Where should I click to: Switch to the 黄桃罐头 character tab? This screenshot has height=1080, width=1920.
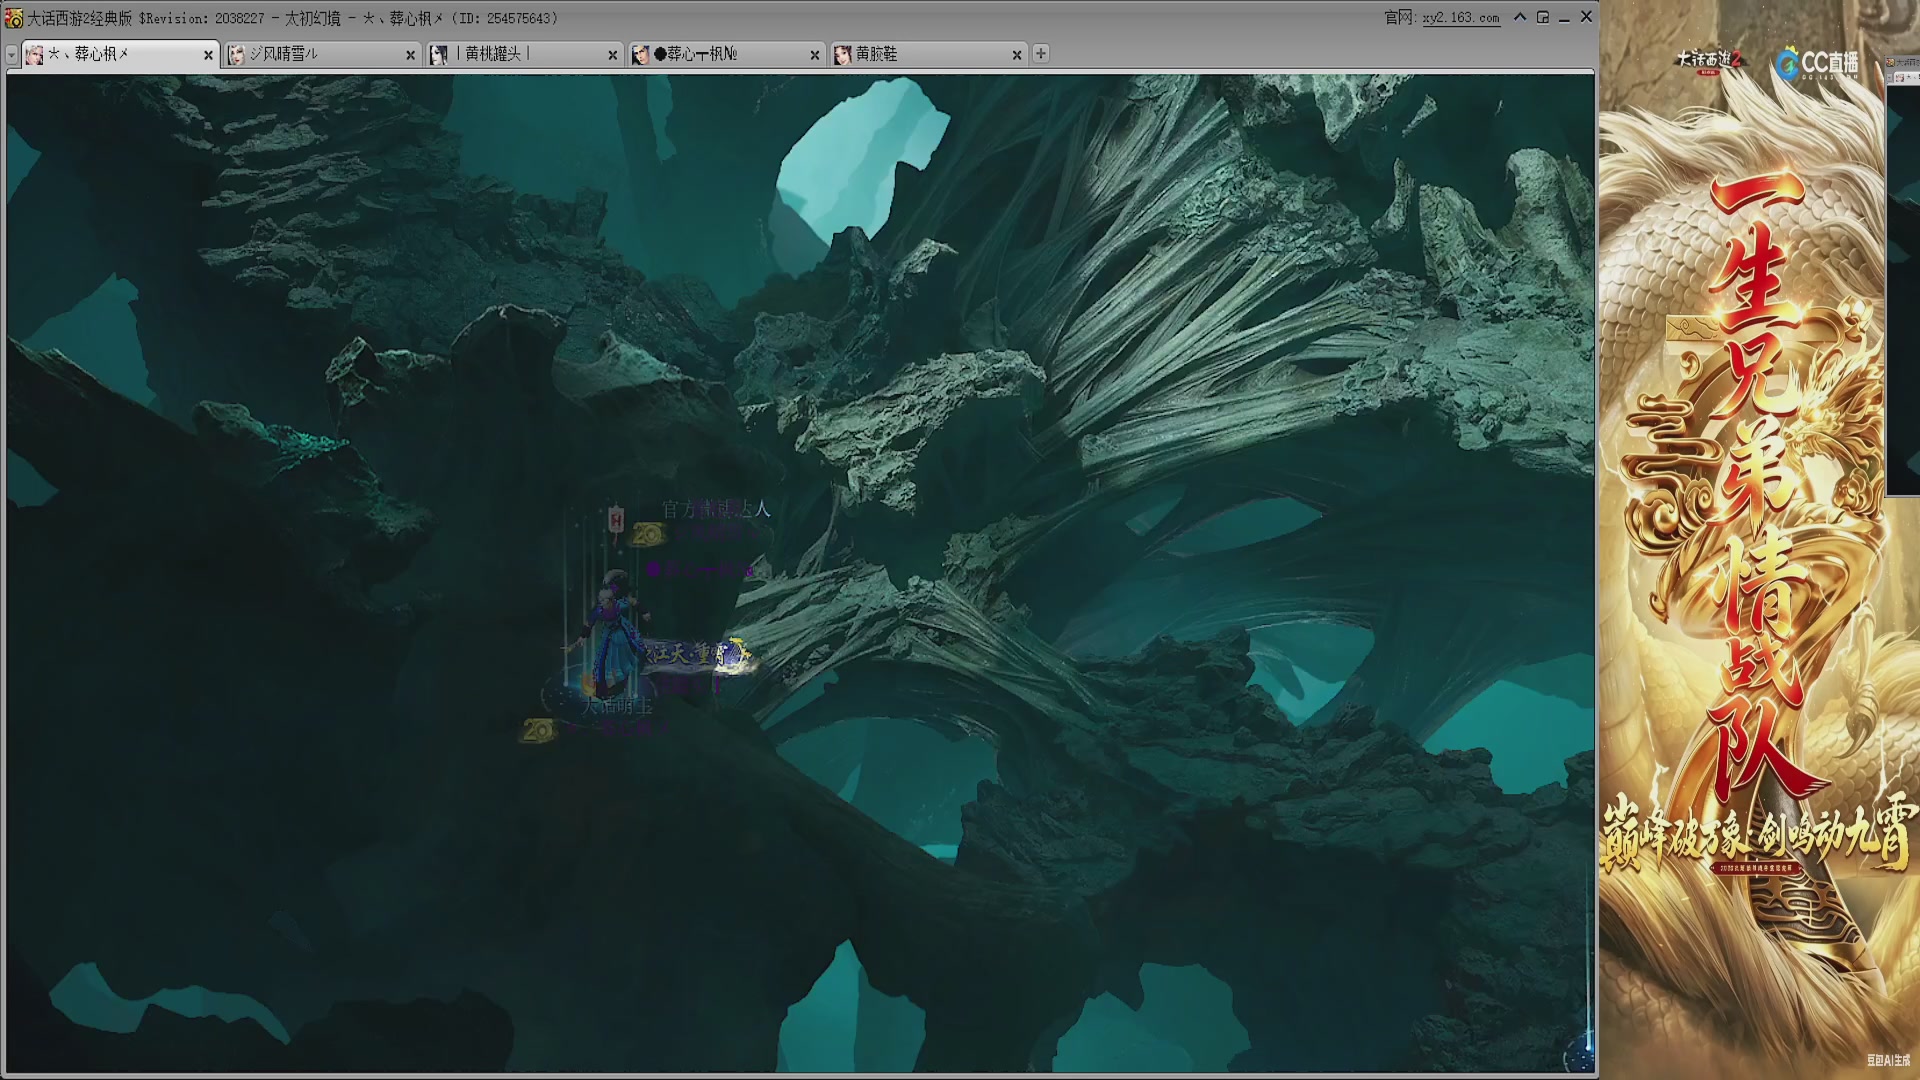[524, 54]
